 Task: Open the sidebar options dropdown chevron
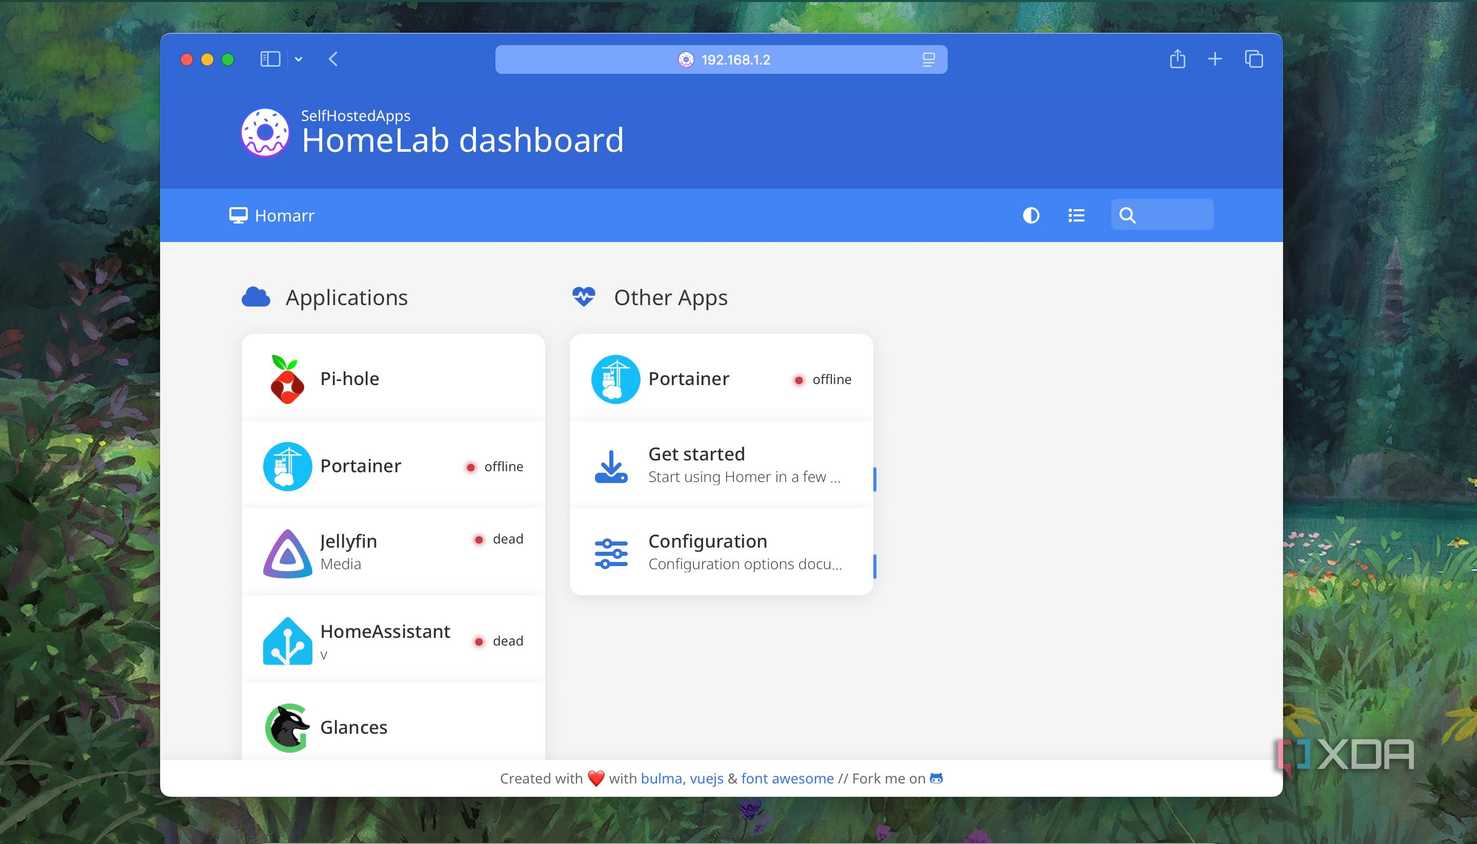pos(298,60)
